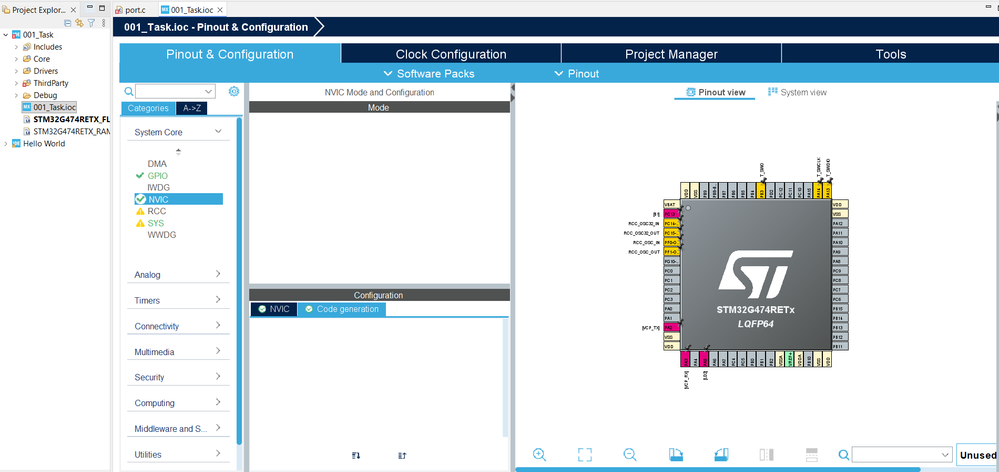Open Project Explorer view menu
This screenshot has height=472, width=999.
pos(104,22)
